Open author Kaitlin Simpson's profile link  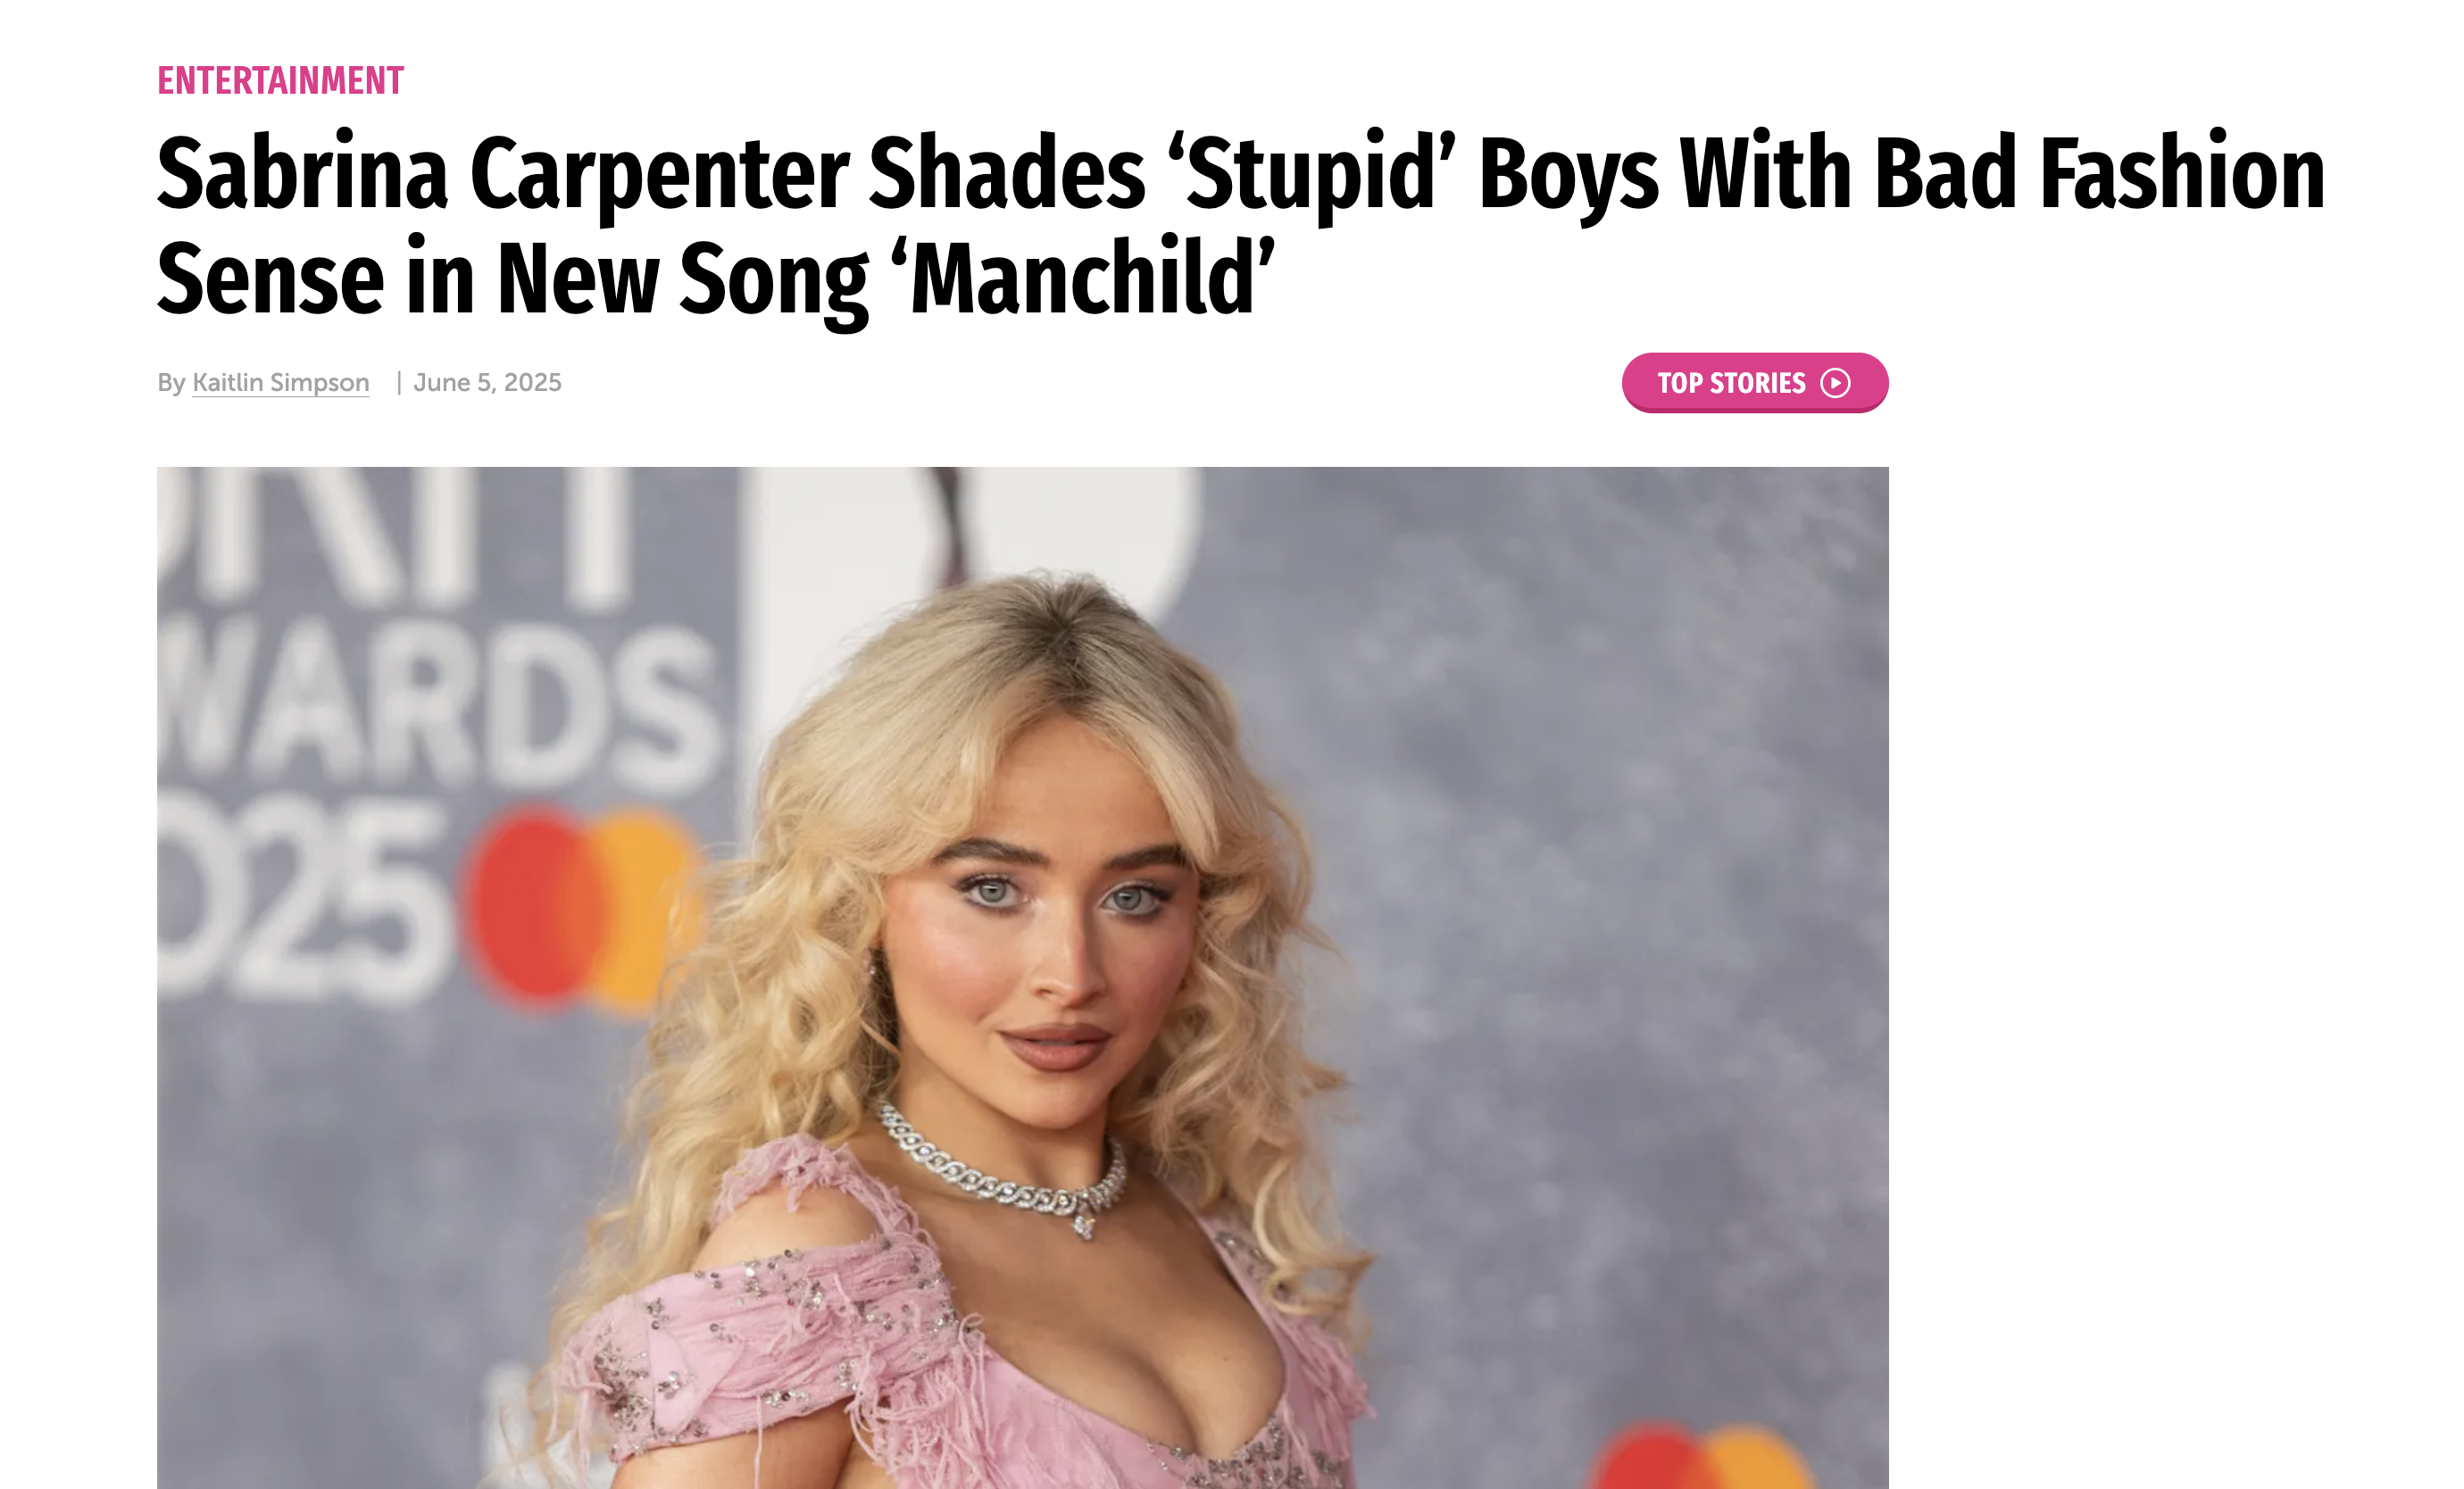point(280,383)
